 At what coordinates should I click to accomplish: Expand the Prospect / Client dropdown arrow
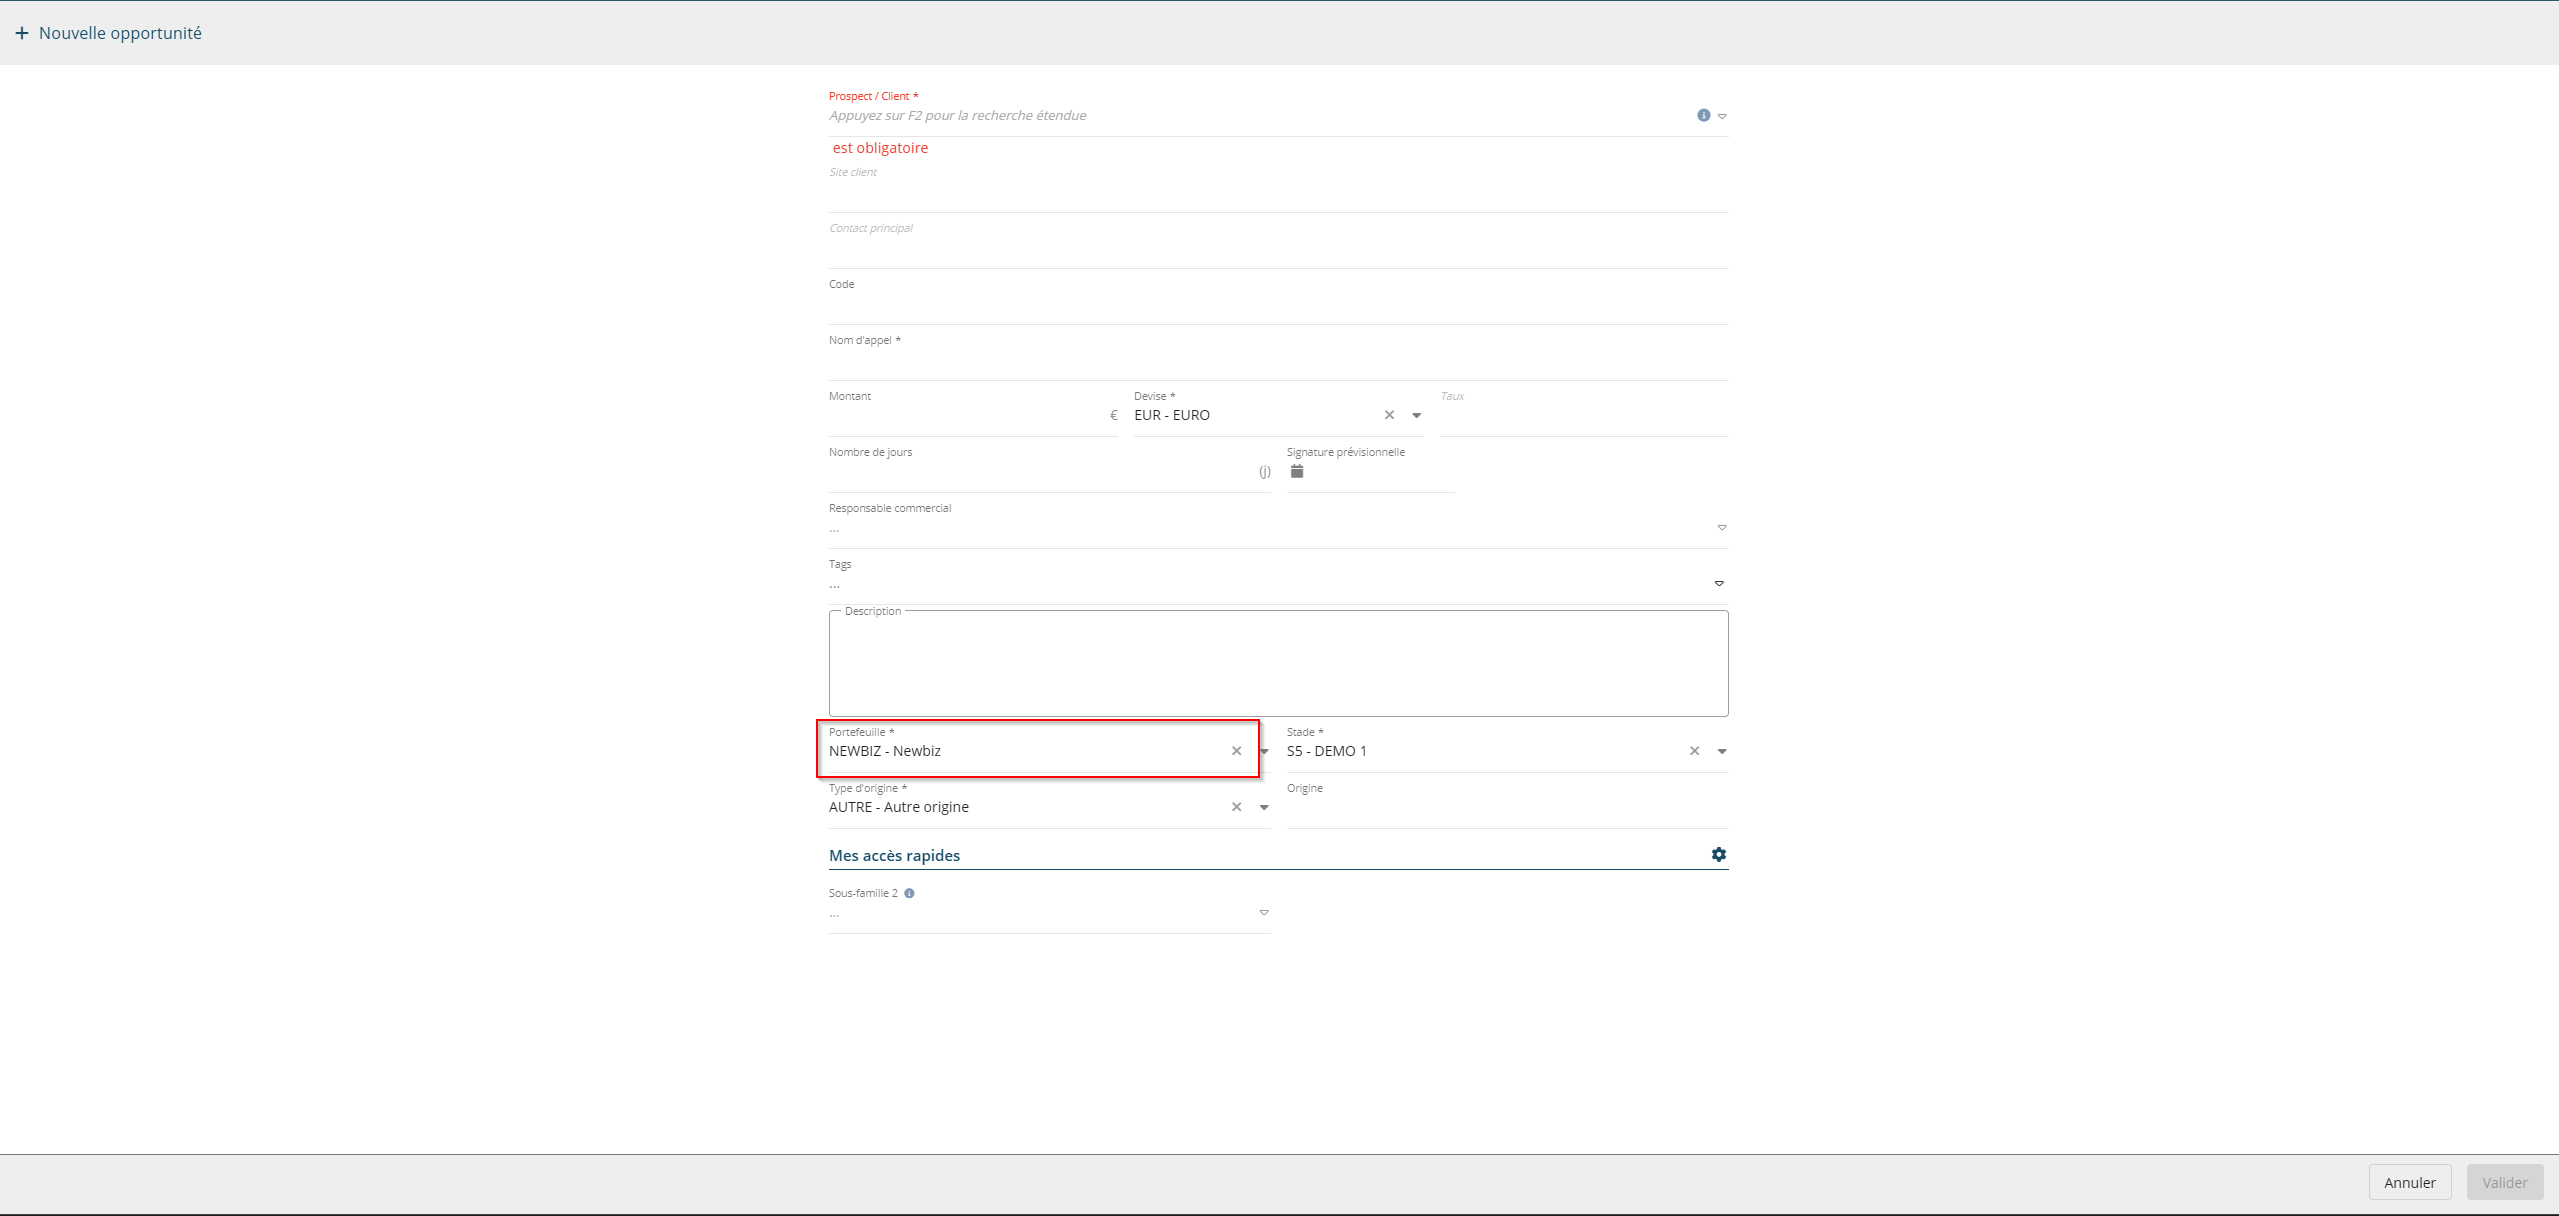(1722, 116)
